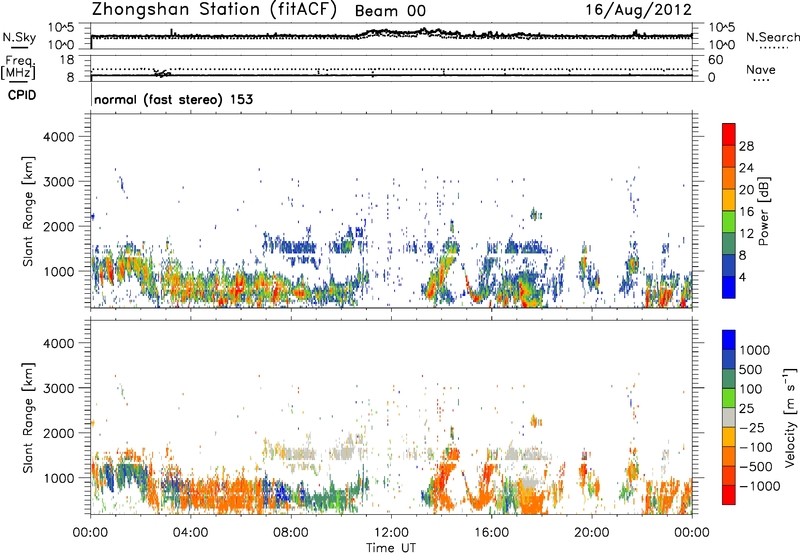
Task: Click the blue bottom of the power colorbar
Action: (729, 287)
